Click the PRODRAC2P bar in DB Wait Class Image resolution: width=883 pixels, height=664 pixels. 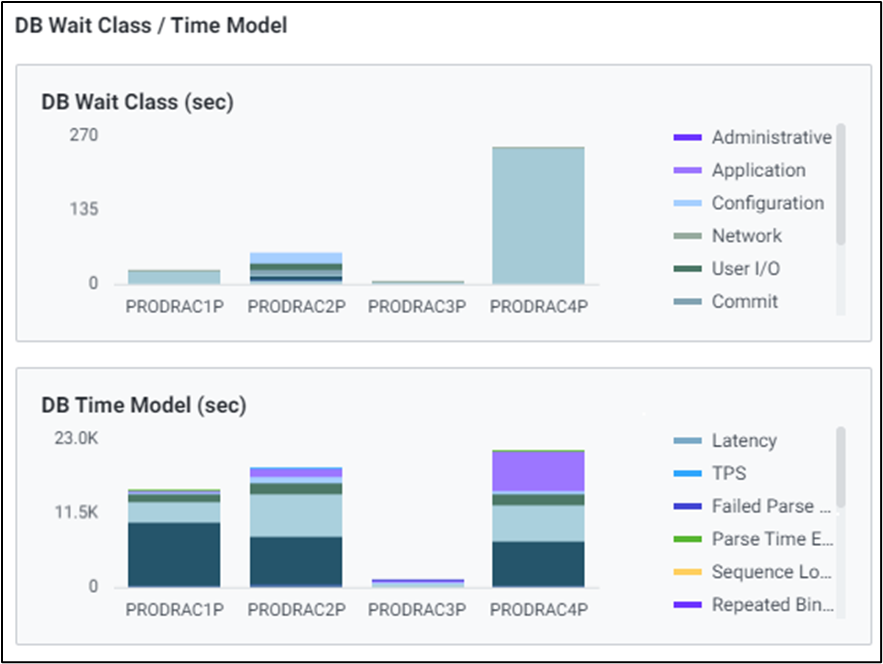[x=295, y=270]
